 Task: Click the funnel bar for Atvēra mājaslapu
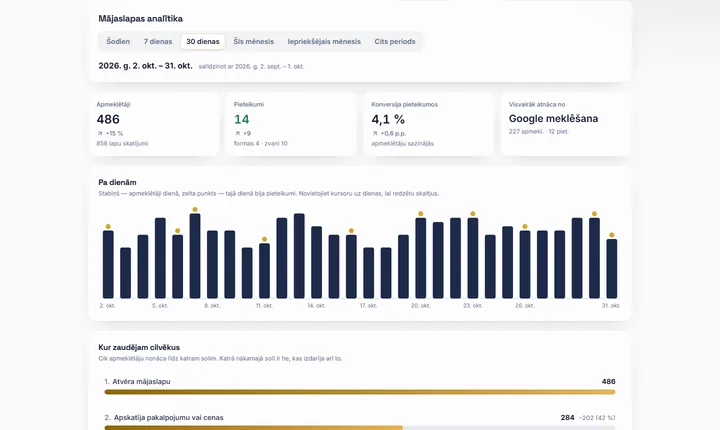click(x=360, y=392)
